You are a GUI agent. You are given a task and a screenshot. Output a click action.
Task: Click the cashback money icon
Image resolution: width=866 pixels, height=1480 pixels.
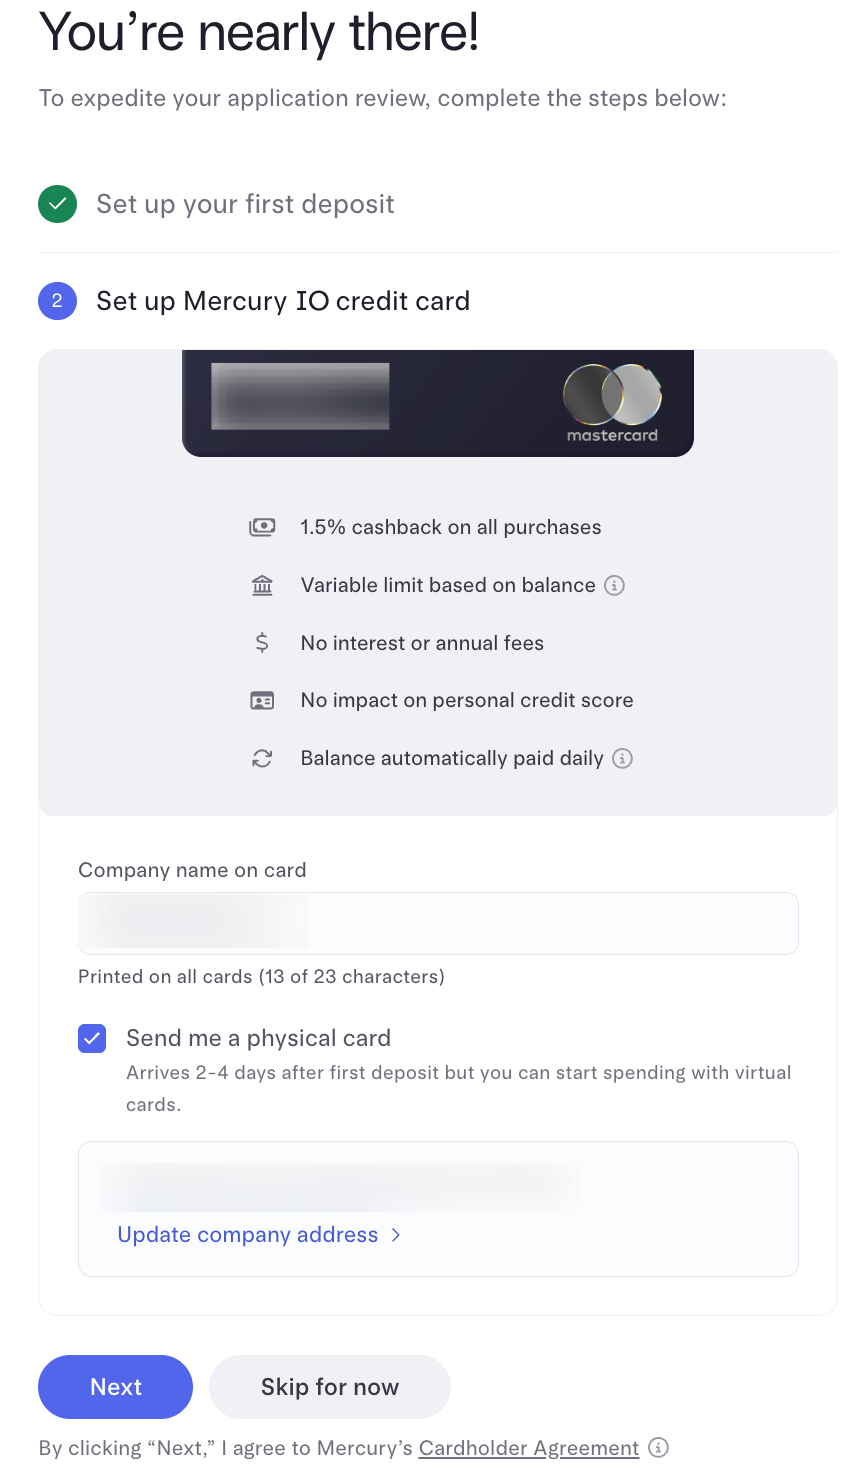coord(262,527)
